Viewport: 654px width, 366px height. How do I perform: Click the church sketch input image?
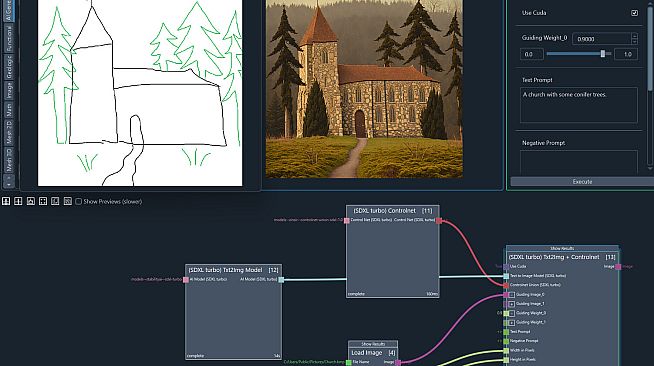click(x=140, y=93)
